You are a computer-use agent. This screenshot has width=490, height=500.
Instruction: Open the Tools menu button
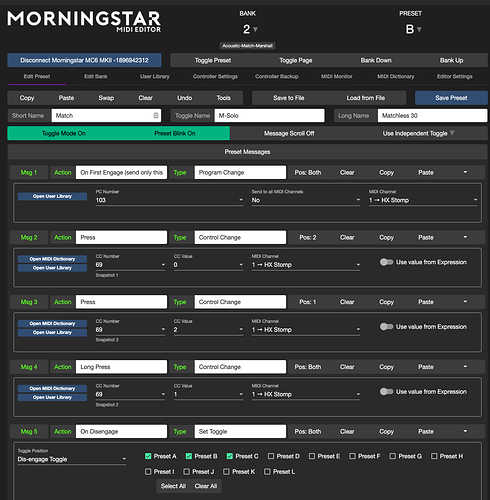[223, 98]
